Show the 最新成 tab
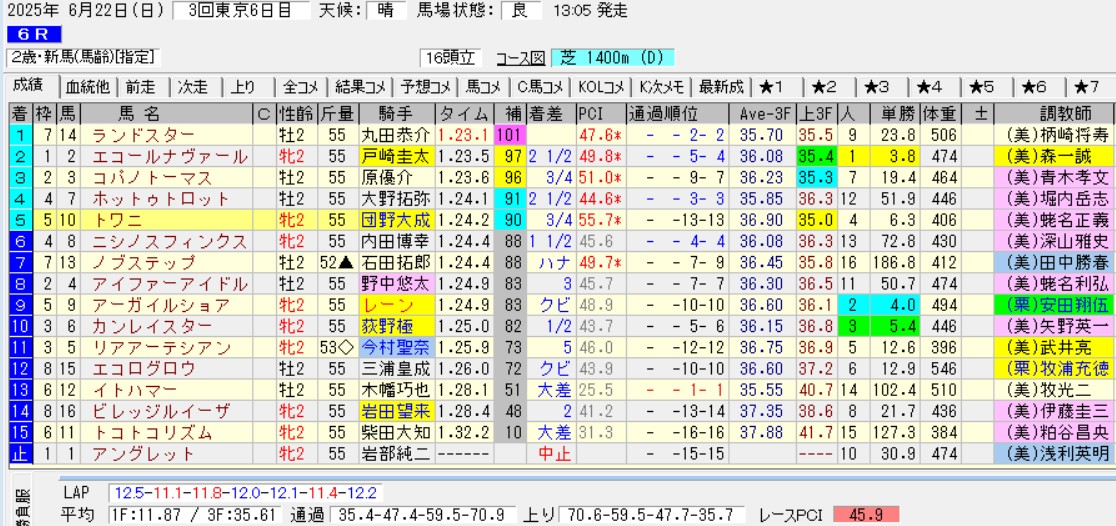 (x=721, y=86)
